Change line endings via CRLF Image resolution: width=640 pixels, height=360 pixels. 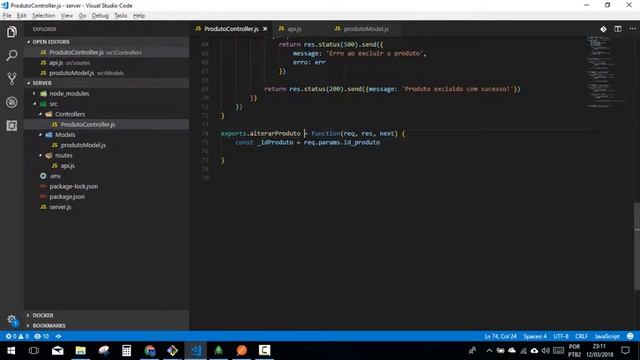click(581, 336)
